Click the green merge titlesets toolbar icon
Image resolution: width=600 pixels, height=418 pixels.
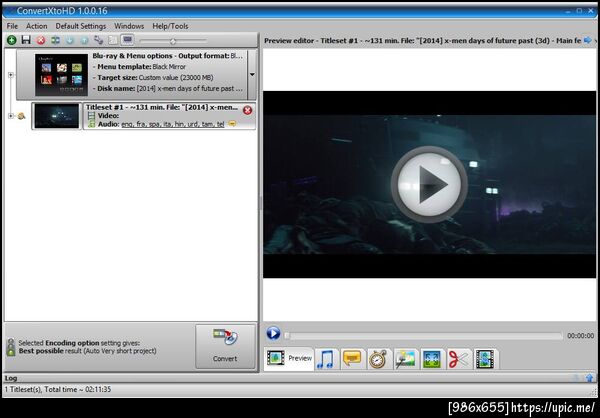[55, 40]
